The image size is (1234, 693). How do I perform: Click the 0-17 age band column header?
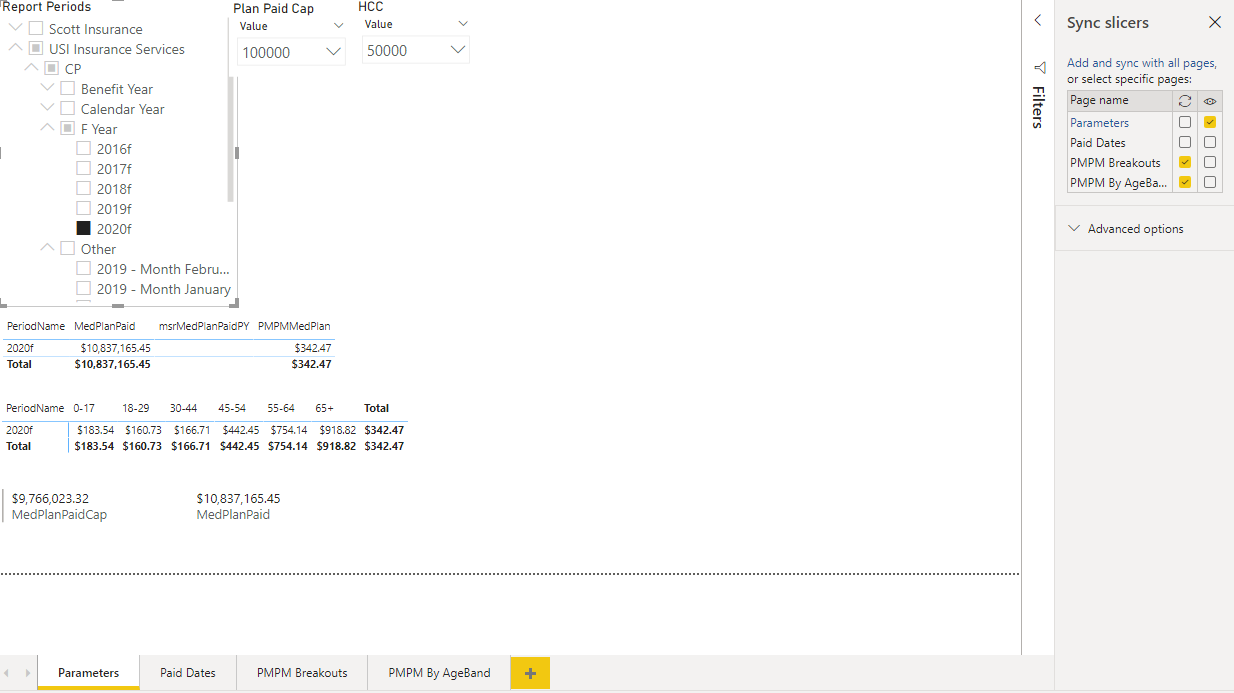point(84,408)
